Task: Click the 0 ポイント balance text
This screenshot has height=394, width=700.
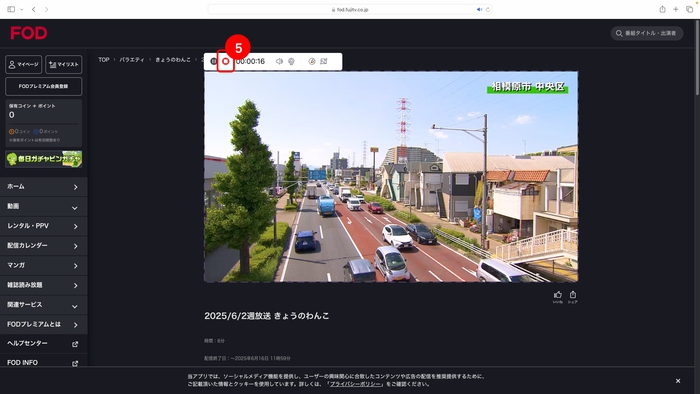Action: [x=46, y=132]
